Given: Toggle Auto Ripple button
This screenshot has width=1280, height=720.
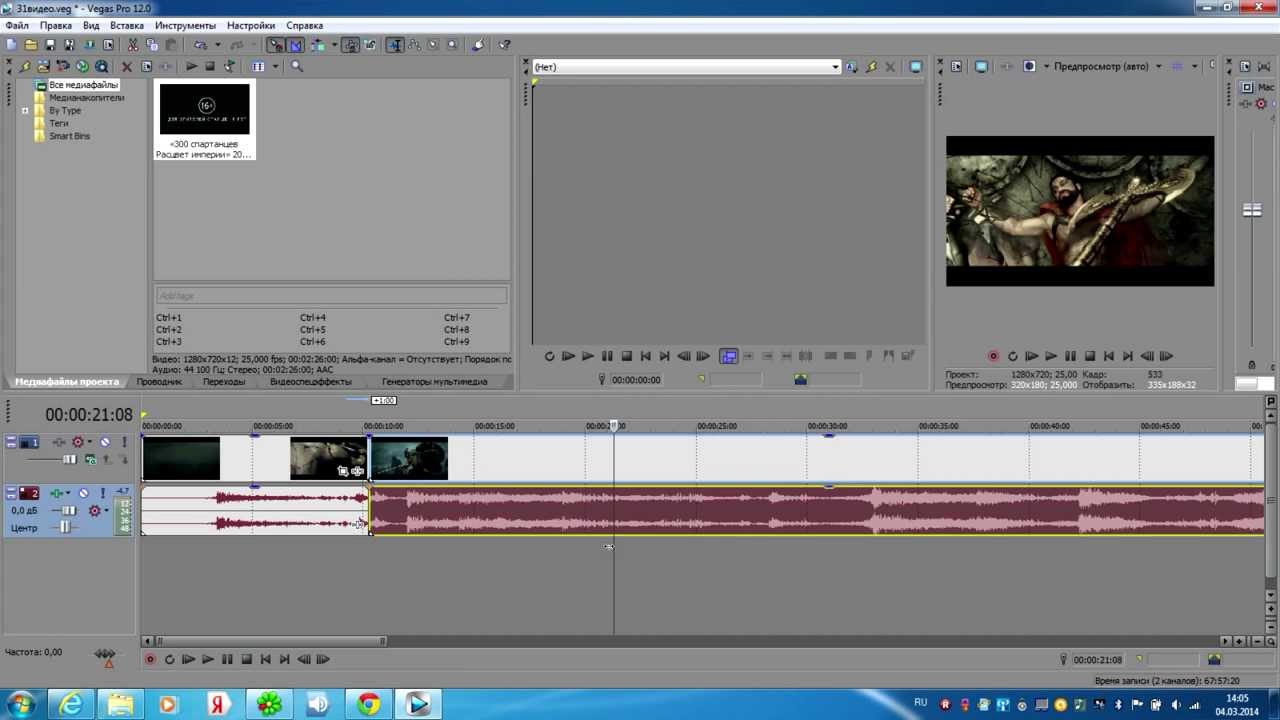Looking at the screenshot, I should pos(318,45).
